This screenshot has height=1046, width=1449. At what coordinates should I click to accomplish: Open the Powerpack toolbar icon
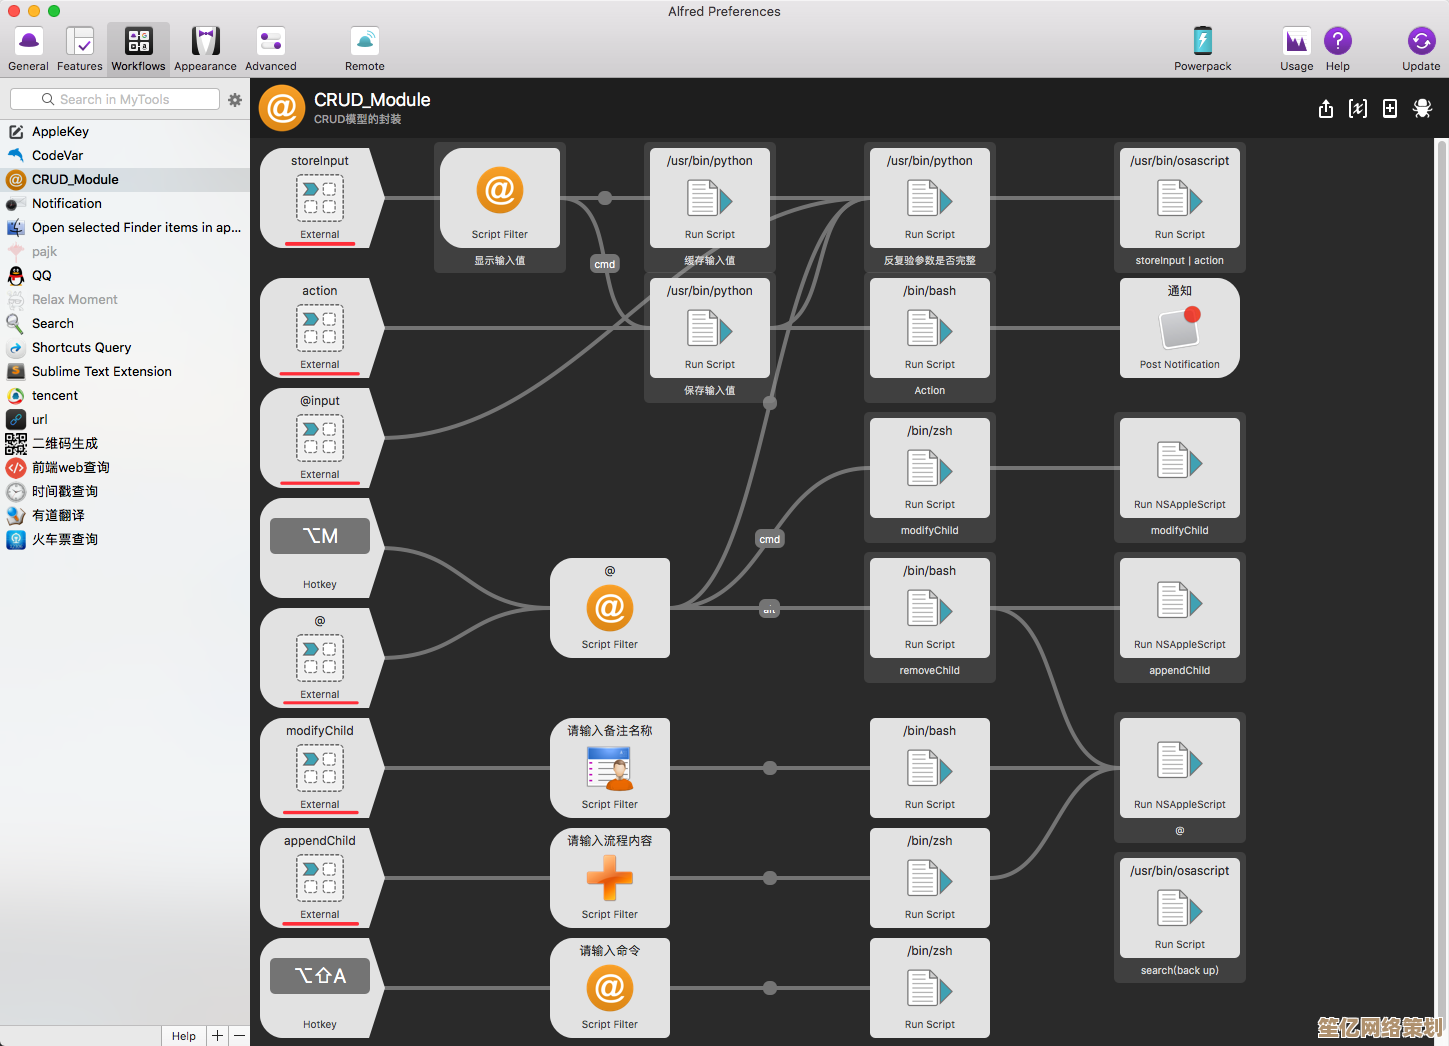tap(1202, 49)
